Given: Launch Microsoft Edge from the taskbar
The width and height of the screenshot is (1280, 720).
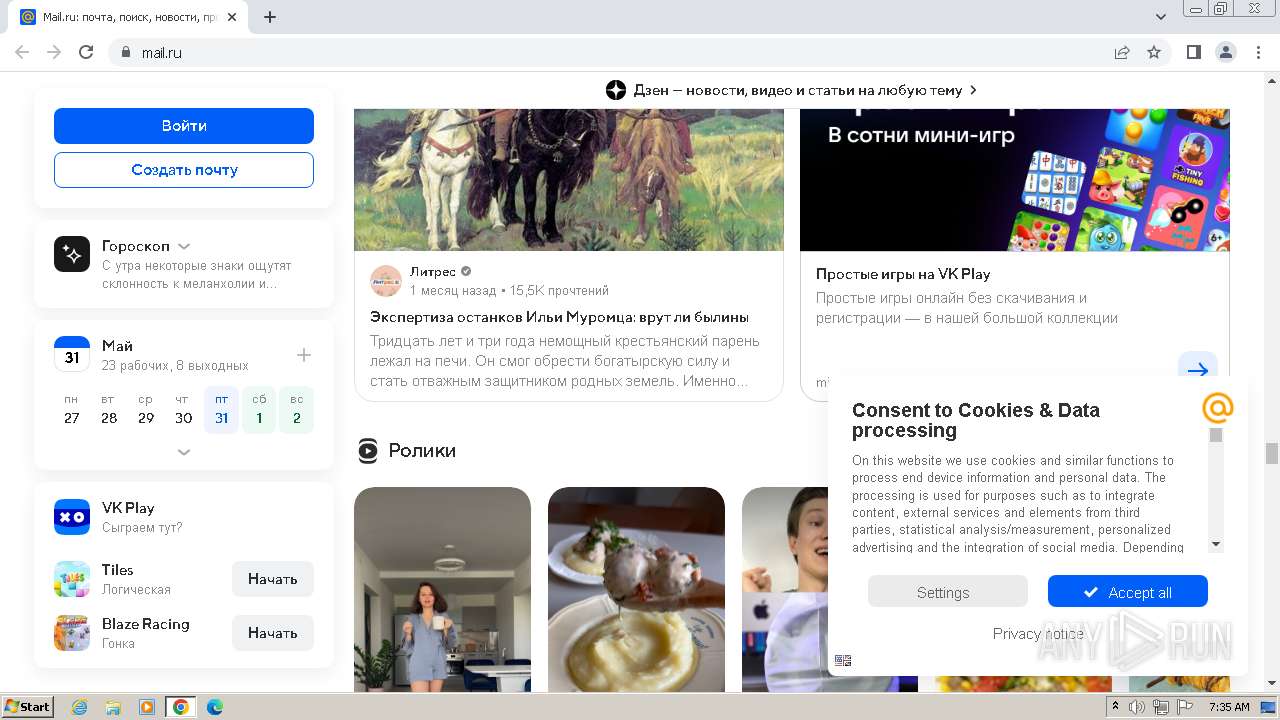Looking at the screenshot, I should 214,707.
